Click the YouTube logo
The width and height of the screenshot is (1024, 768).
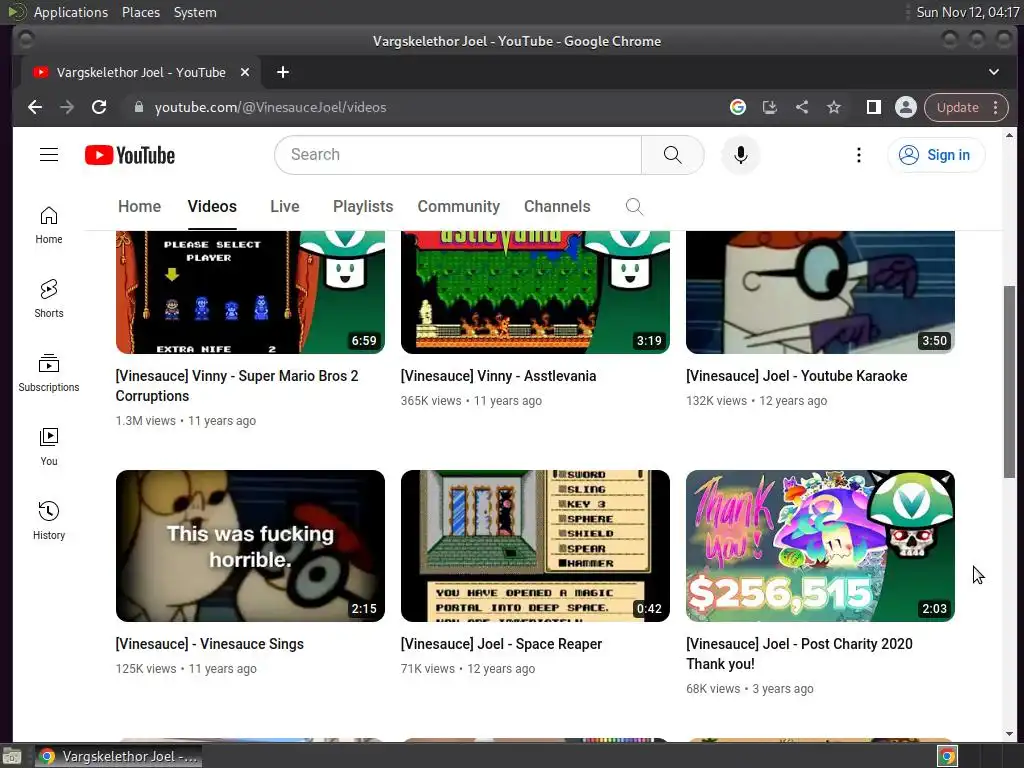click(x=130, y=155)
